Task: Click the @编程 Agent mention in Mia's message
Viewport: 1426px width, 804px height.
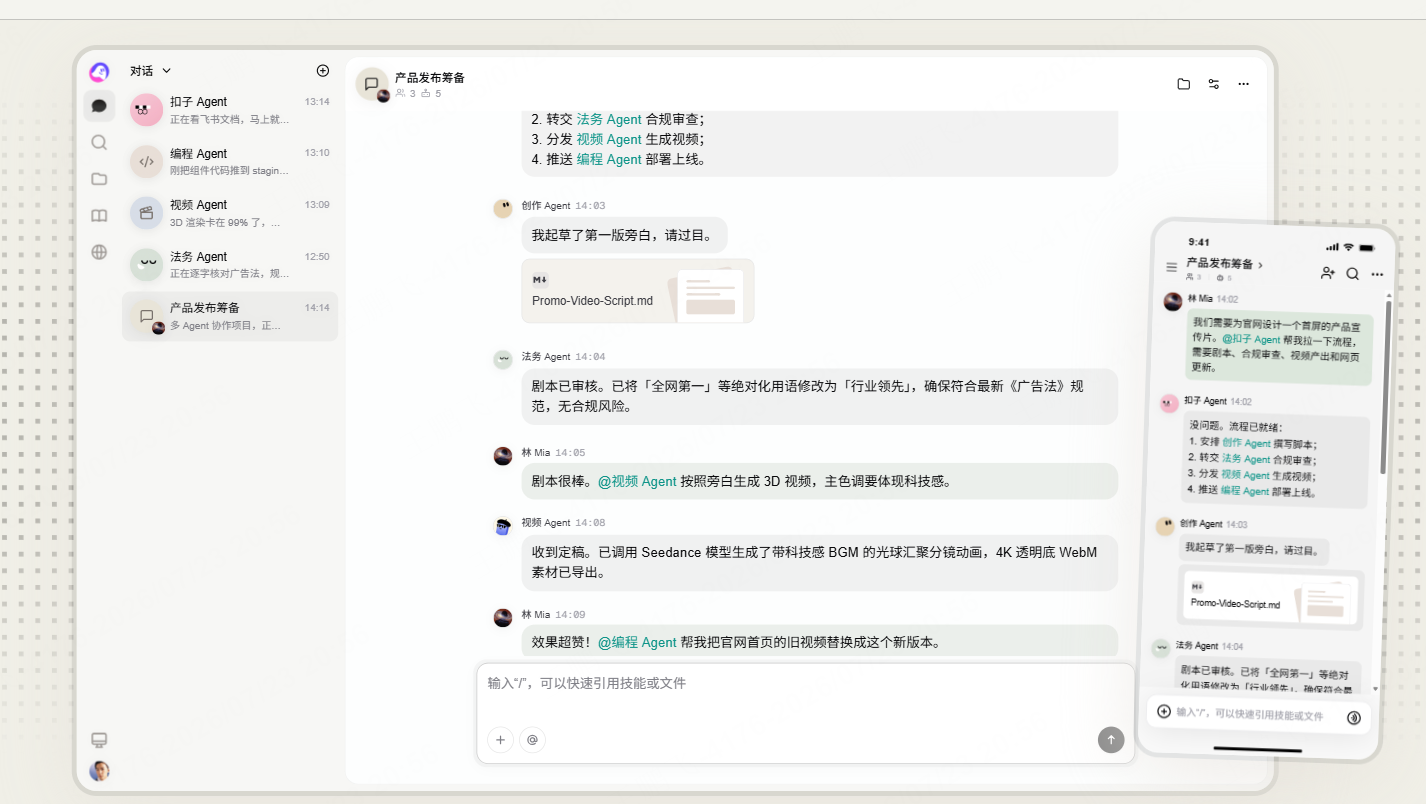Action: coord(637,643)
